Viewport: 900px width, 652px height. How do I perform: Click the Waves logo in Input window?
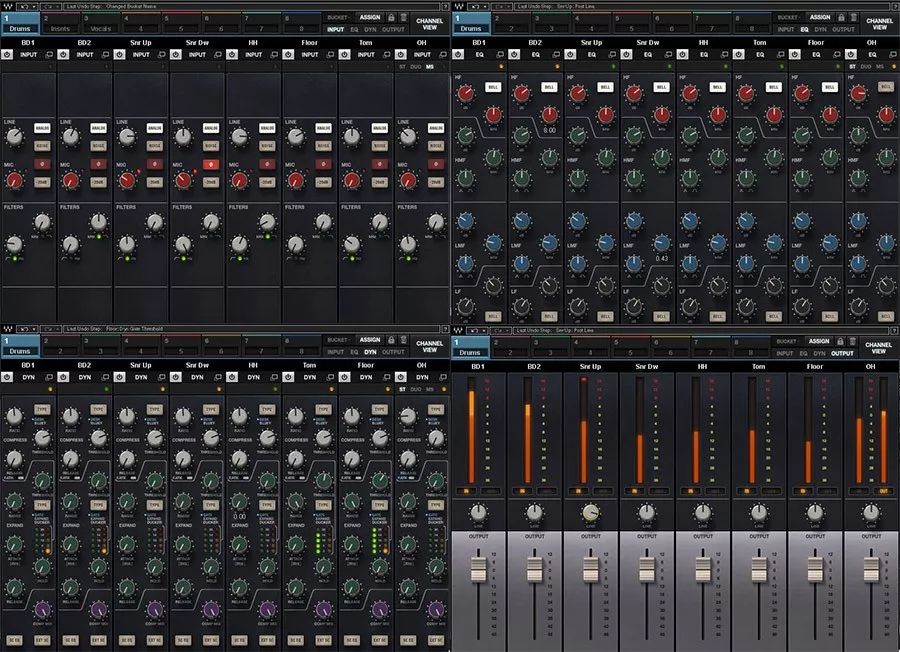point(8,6)
